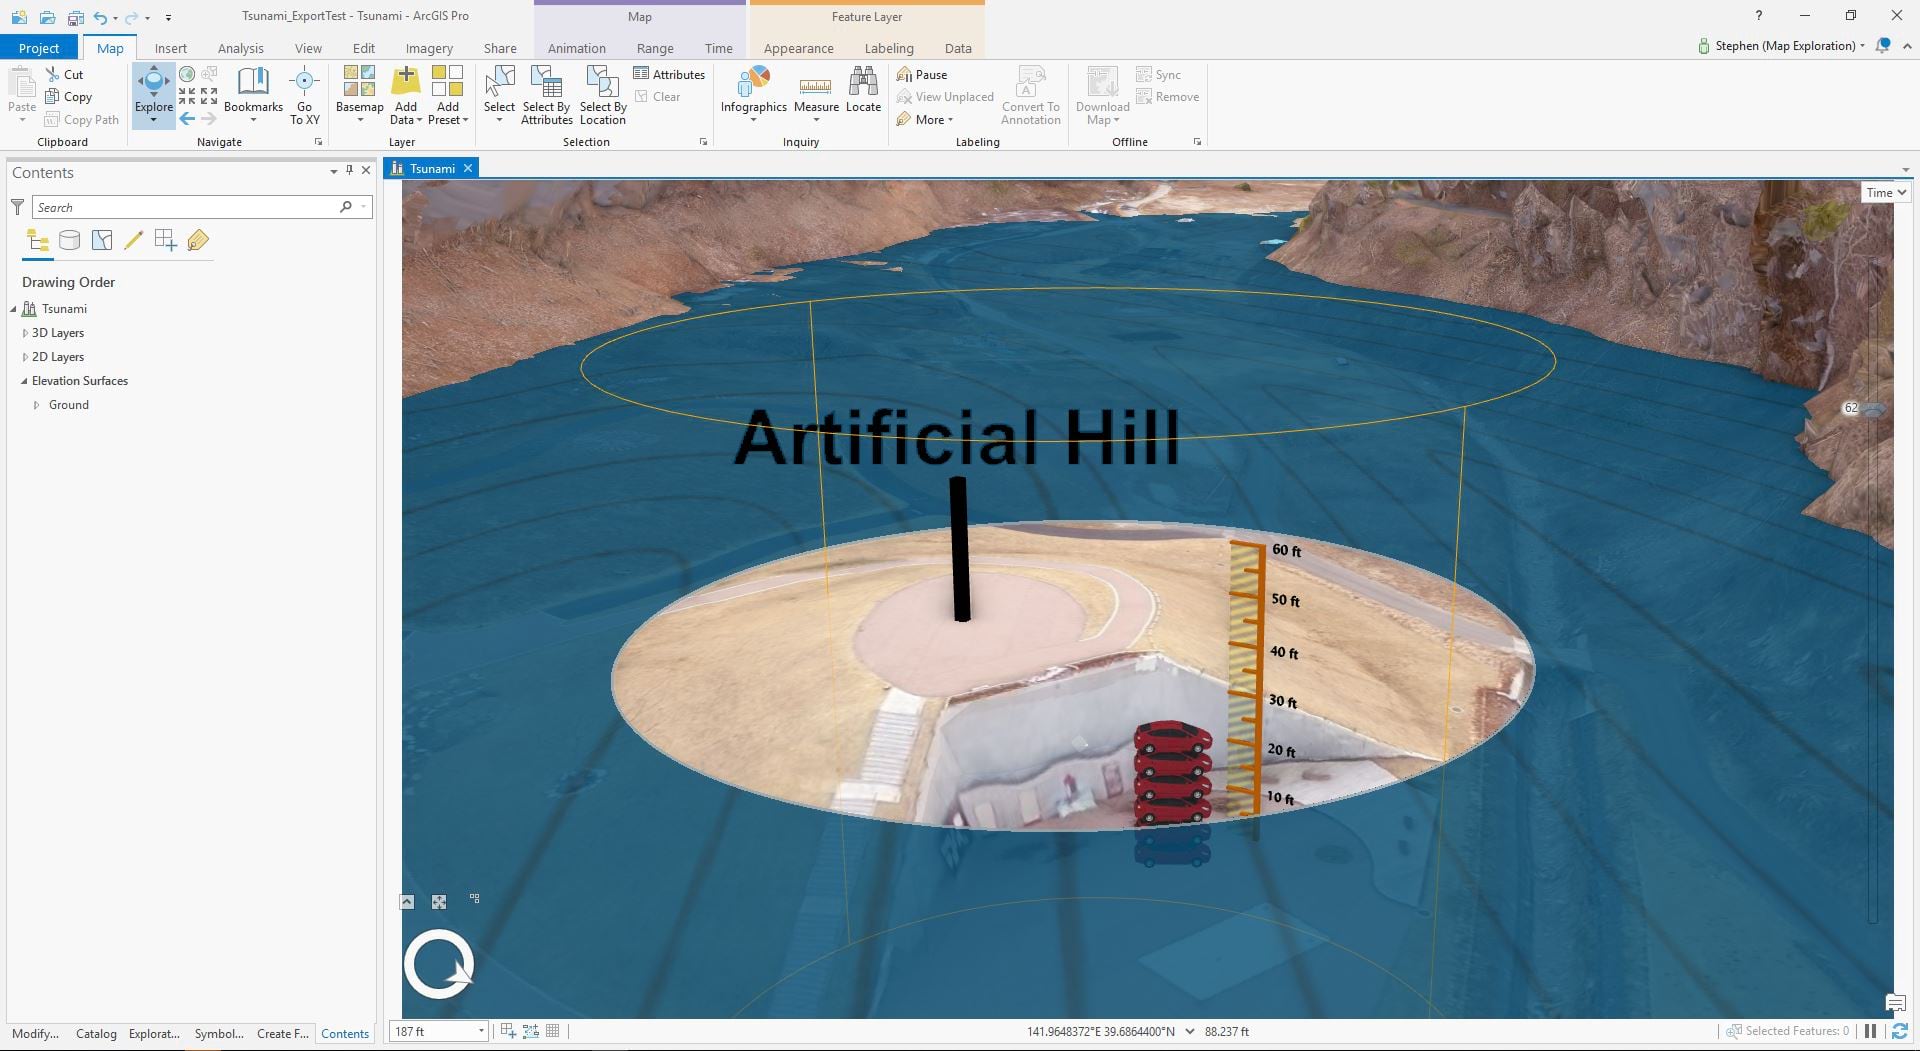
Task: Undo the last action
Action: [x=100, y=17]
